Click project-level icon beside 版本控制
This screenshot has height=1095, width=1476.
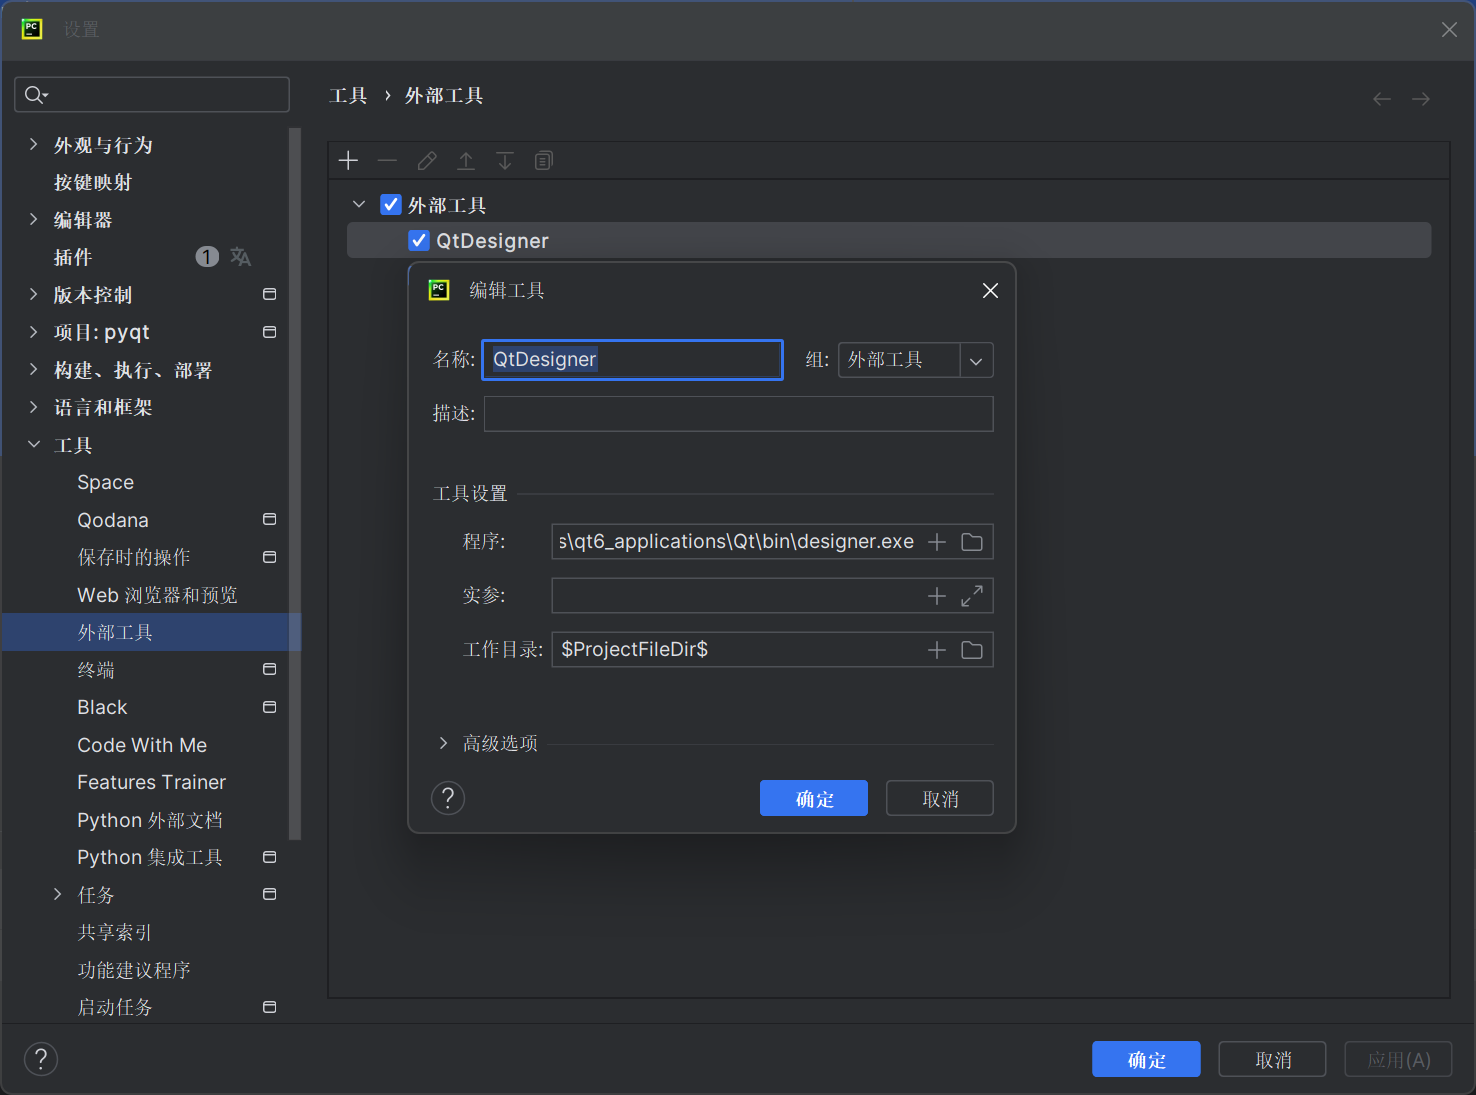[269, 294]
